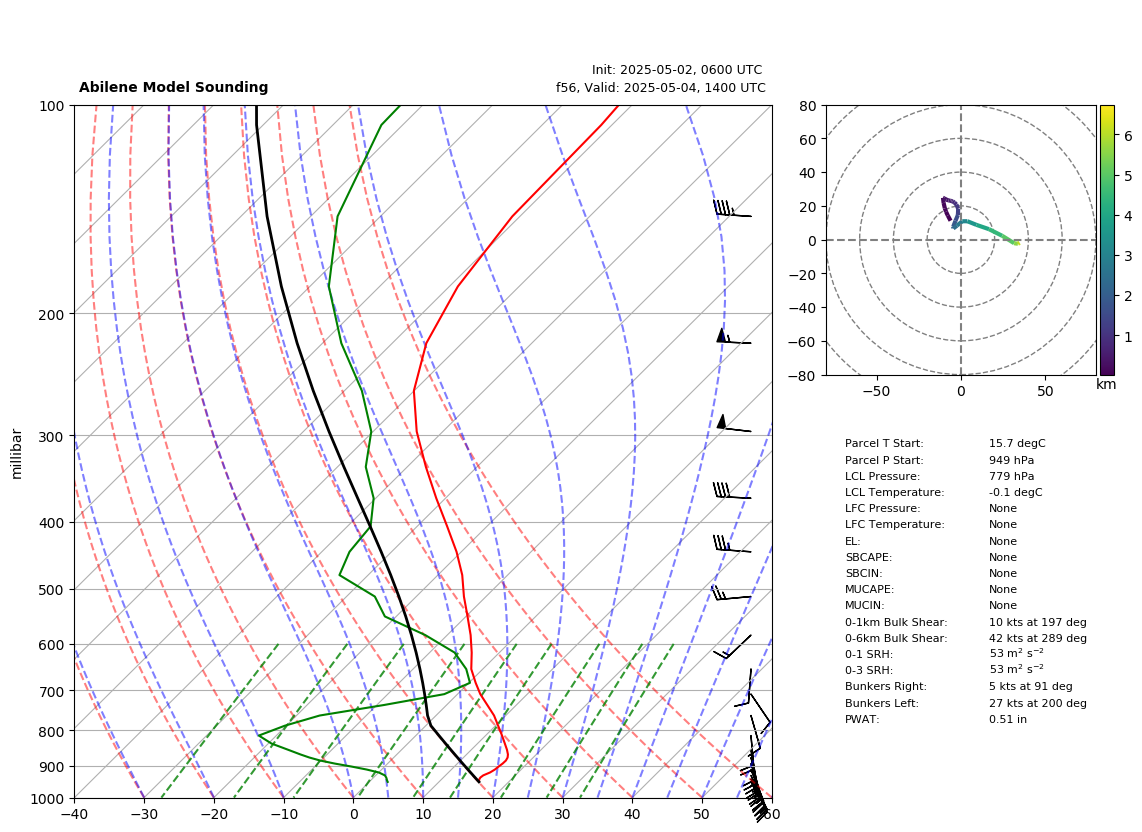Click the 15.7 degC value
The width and height of the screenshot is (1142, 832).
1017,443
